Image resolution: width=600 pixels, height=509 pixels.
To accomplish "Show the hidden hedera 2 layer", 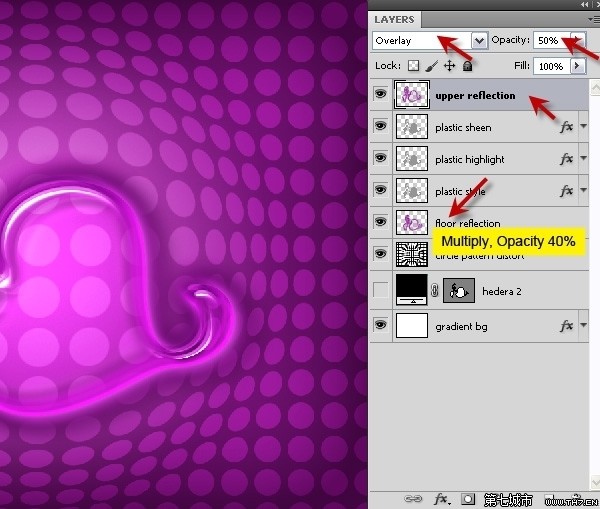I will pos(381,291).
